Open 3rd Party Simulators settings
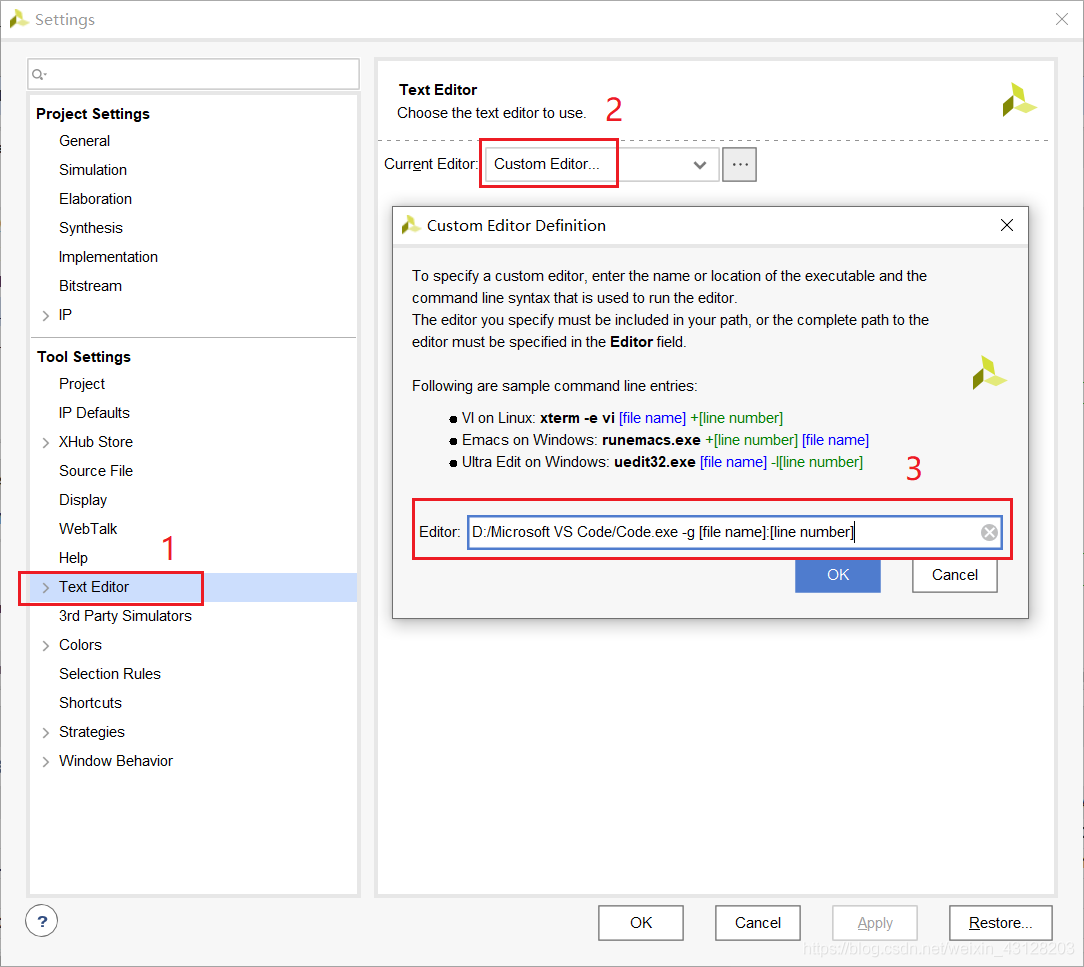Screen dimensions: 1084x967 point(125,617)
